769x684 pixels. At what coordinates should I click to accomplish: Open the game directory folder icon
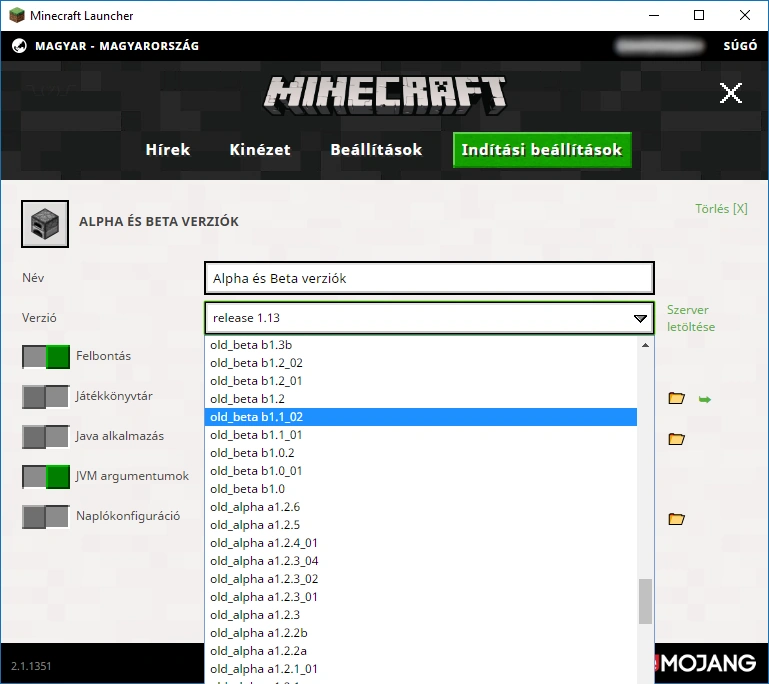676,398
